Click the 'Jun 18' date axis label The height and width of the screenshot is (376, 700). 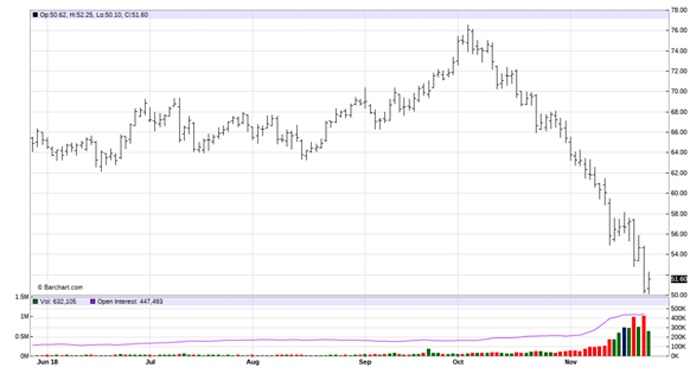point(47,362)
